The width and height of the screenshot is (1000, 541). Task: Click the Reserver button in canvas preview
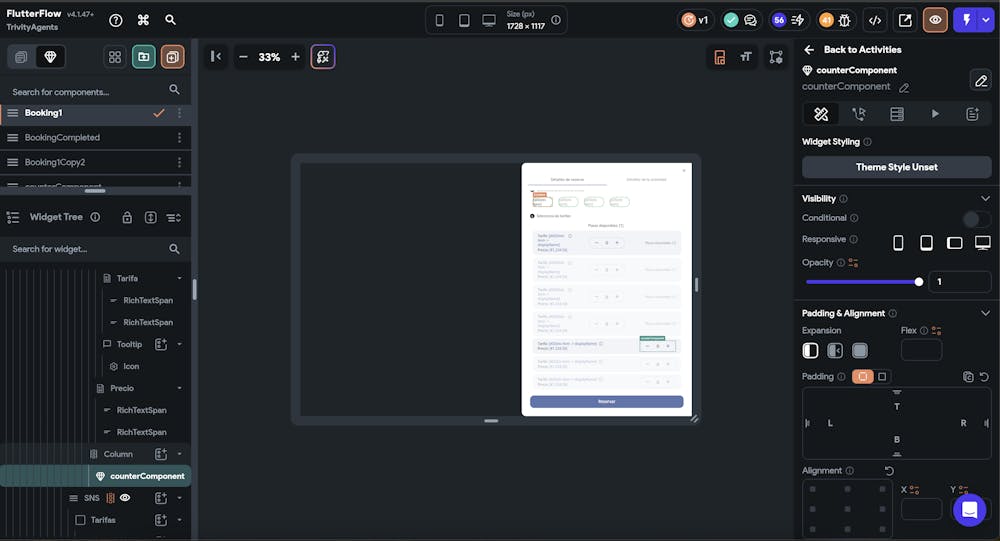pos(607,401)
